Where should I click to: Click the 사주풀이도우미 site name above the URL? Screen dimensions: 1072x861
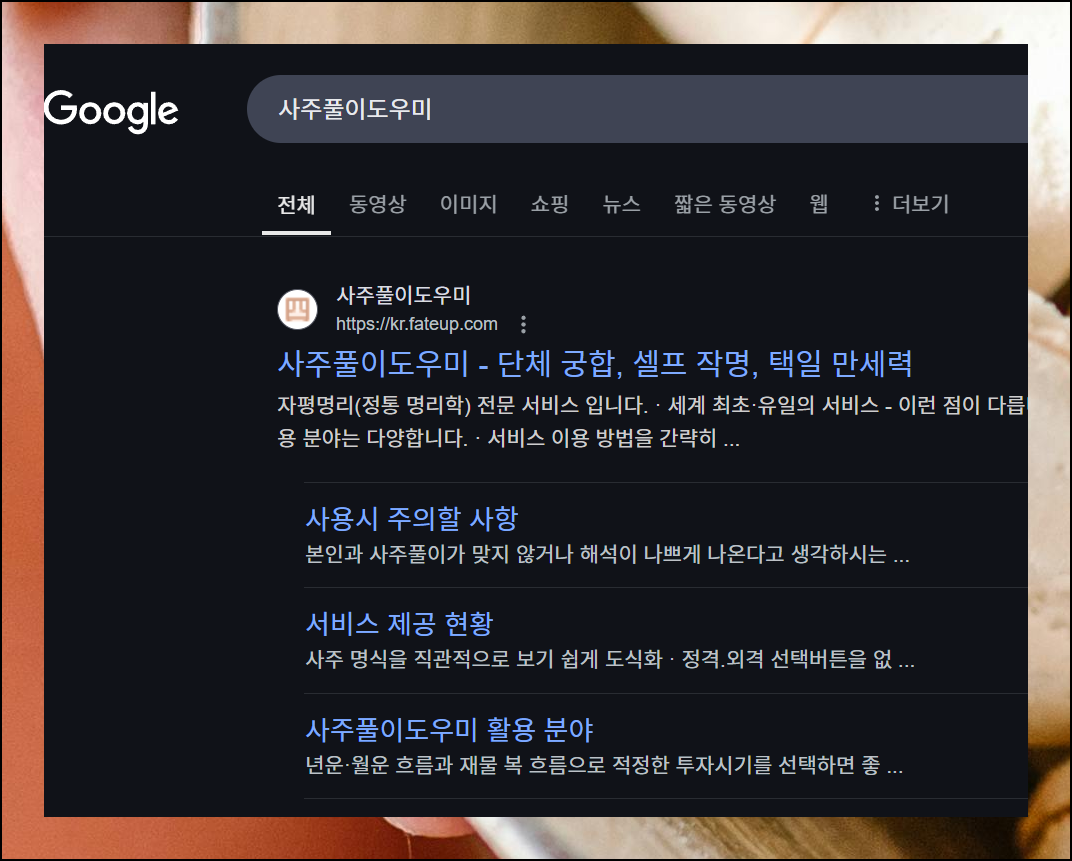pos(403,295)
